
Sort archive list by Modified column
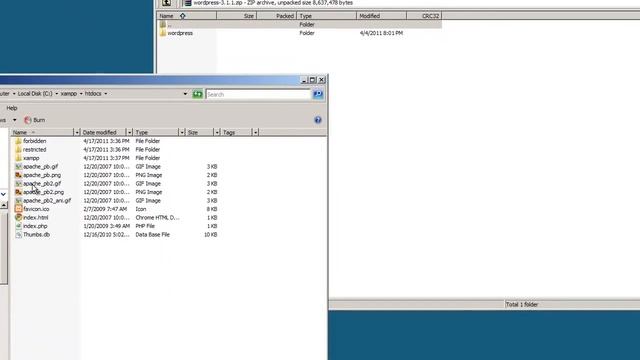click(x=382, y=16)
